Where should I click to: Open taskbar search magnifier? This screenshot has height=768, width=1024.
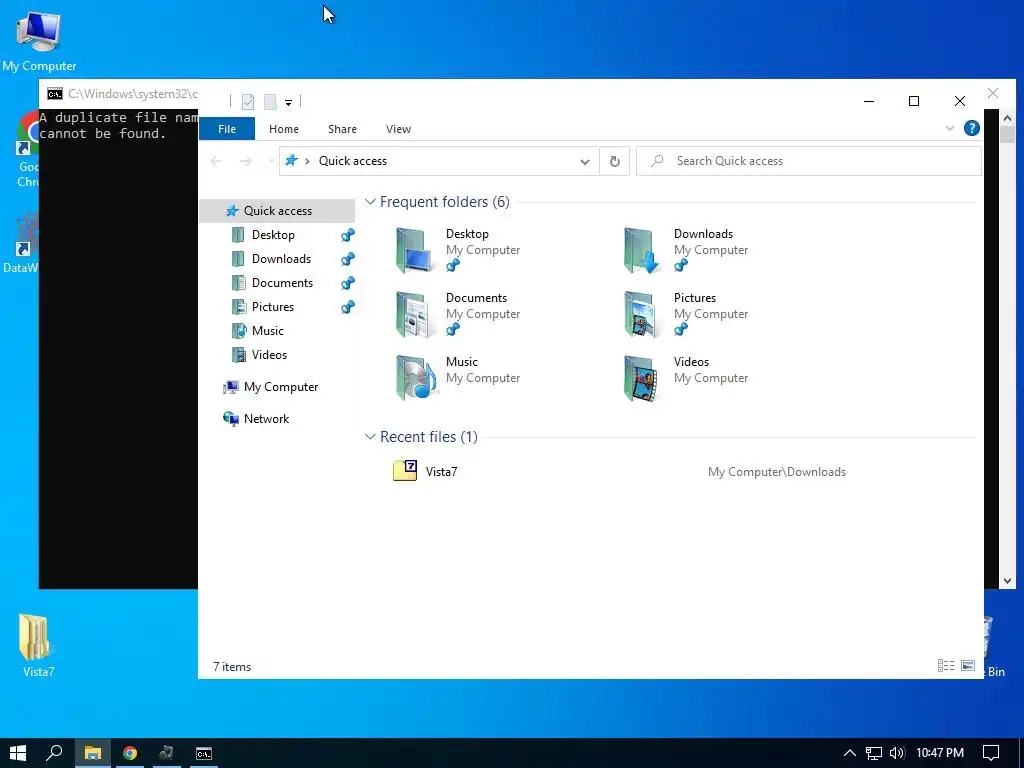pyautogui.click(x=54, y=753)
